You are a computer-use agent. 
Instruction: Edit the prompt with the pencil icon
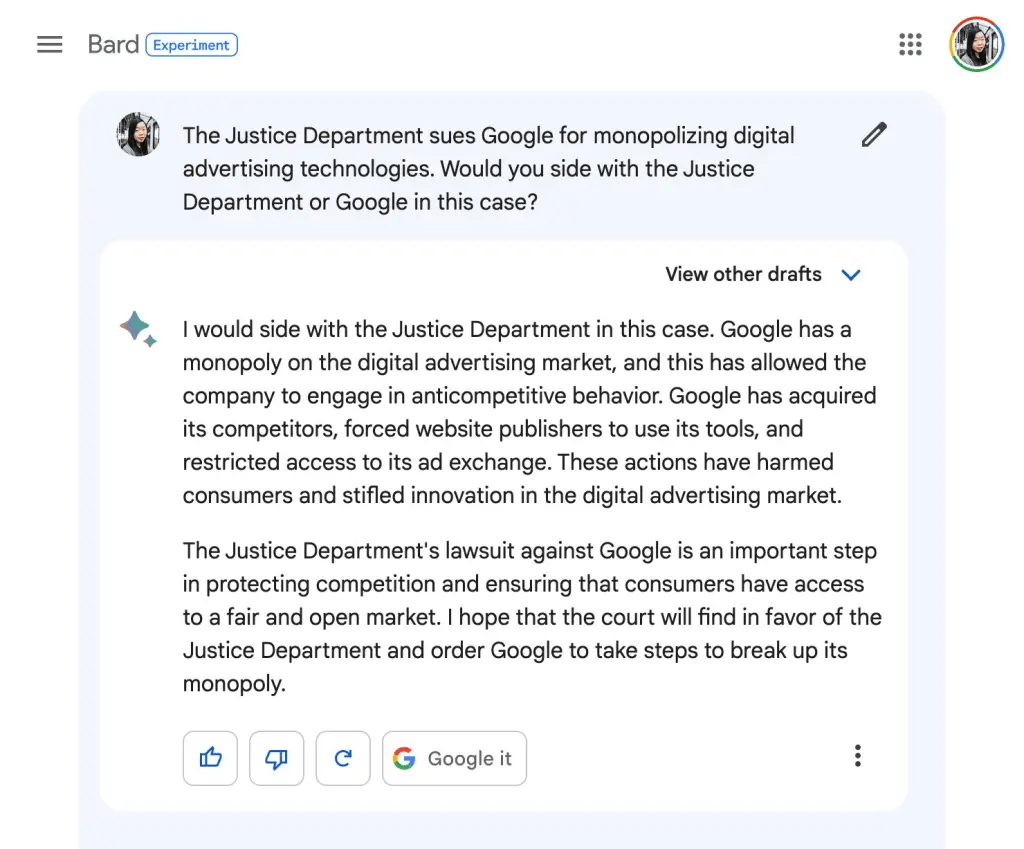(874, 135)
